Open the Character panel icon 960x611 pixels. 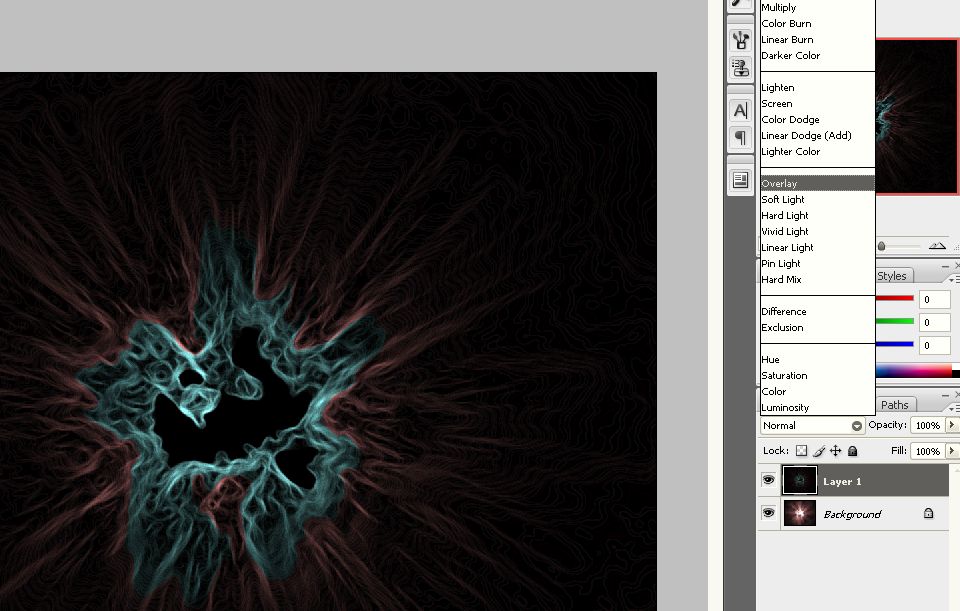point(740,110)
